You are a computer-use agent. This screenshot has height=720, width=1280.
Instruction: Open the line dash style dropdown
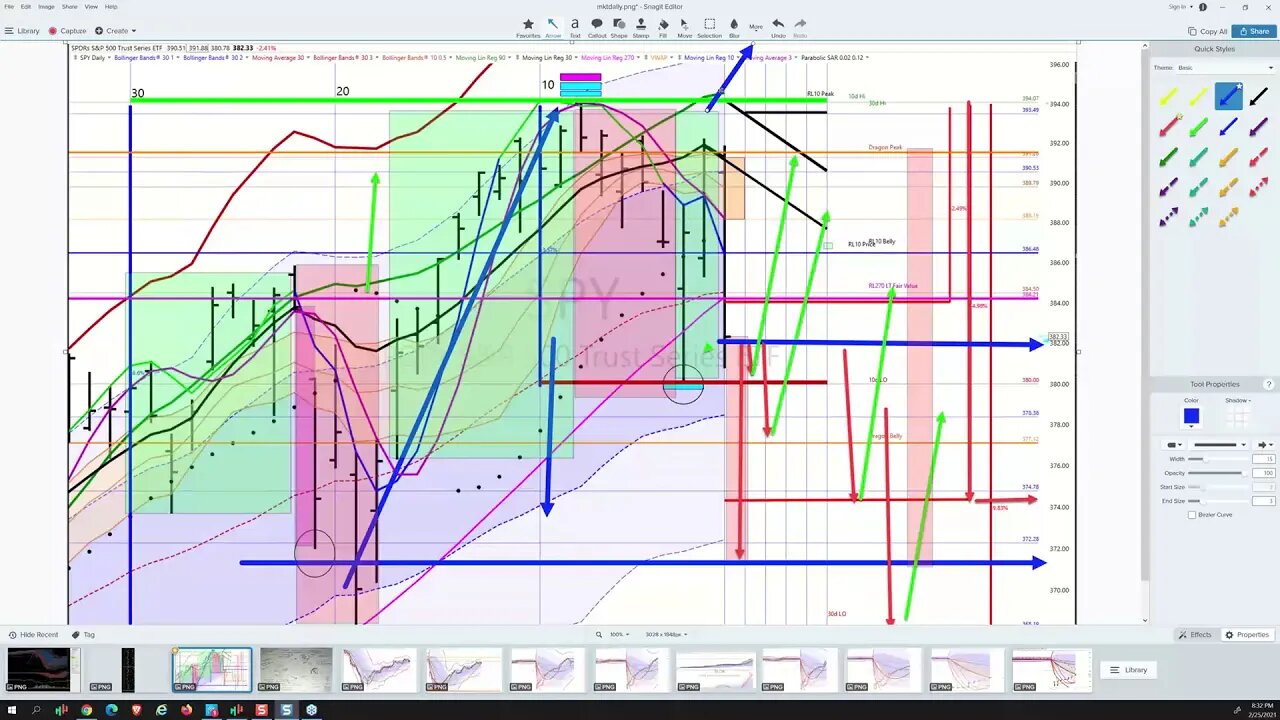(x=1219, y=444)
